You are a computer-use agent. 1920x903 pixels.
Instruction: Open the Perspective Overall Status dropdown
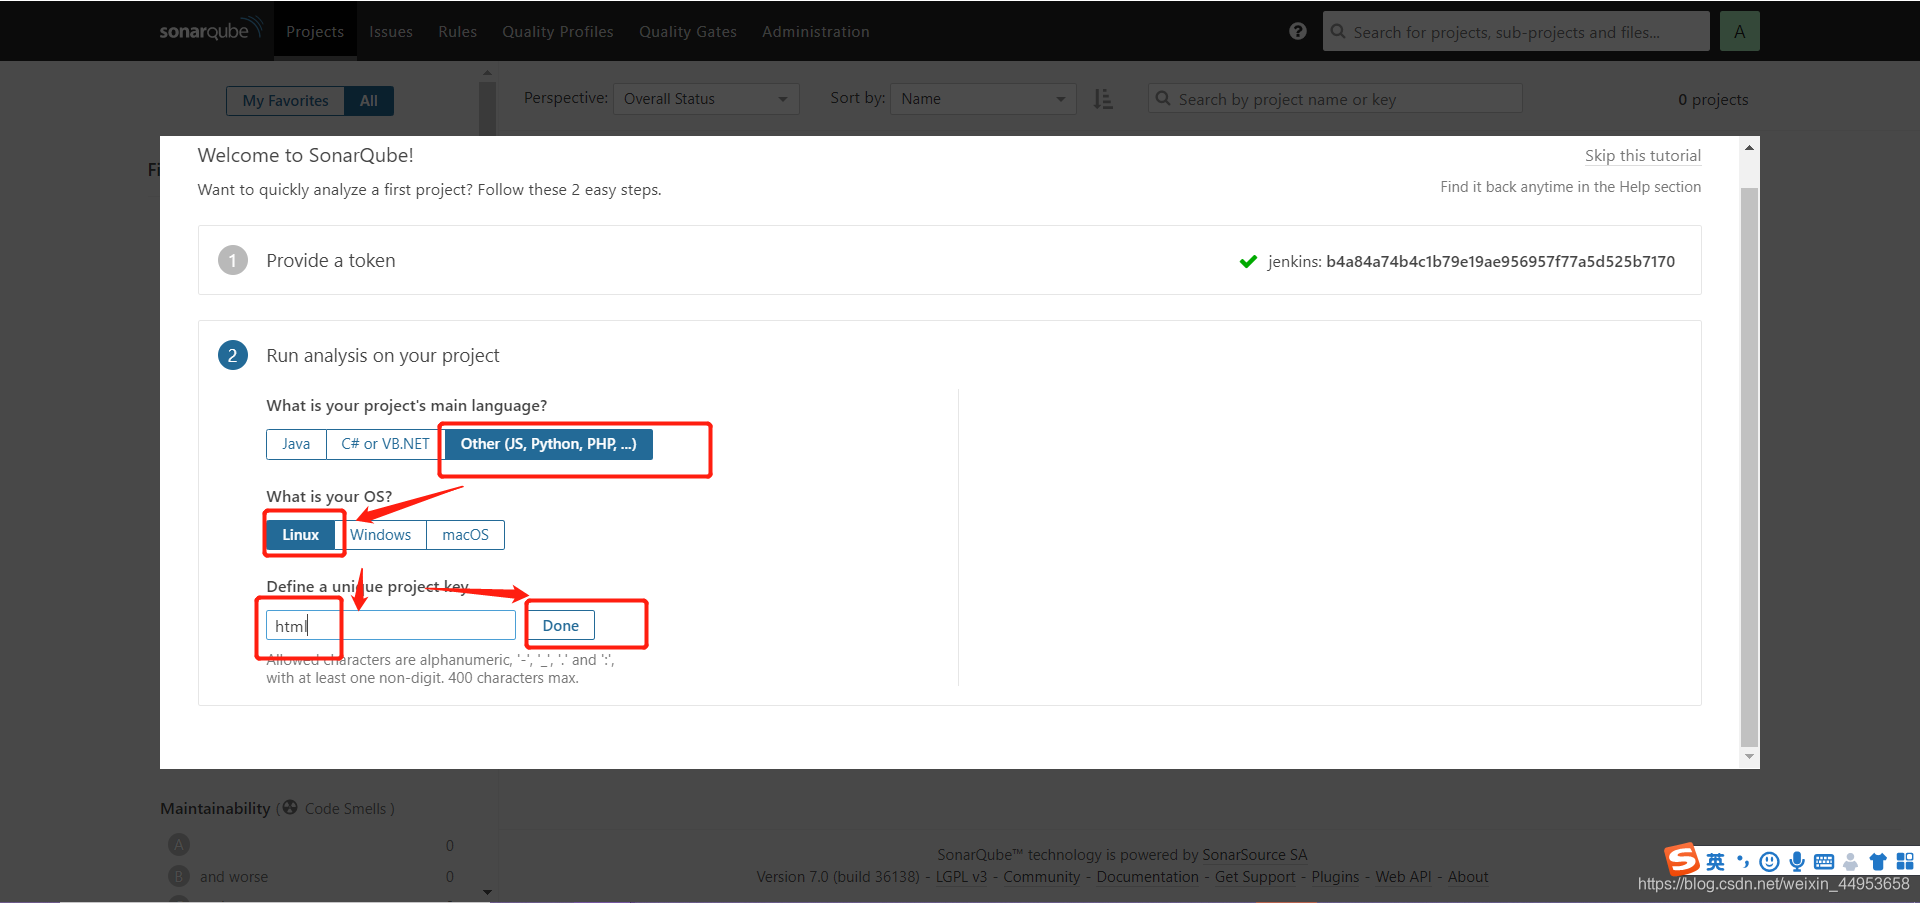pos(706,99)
